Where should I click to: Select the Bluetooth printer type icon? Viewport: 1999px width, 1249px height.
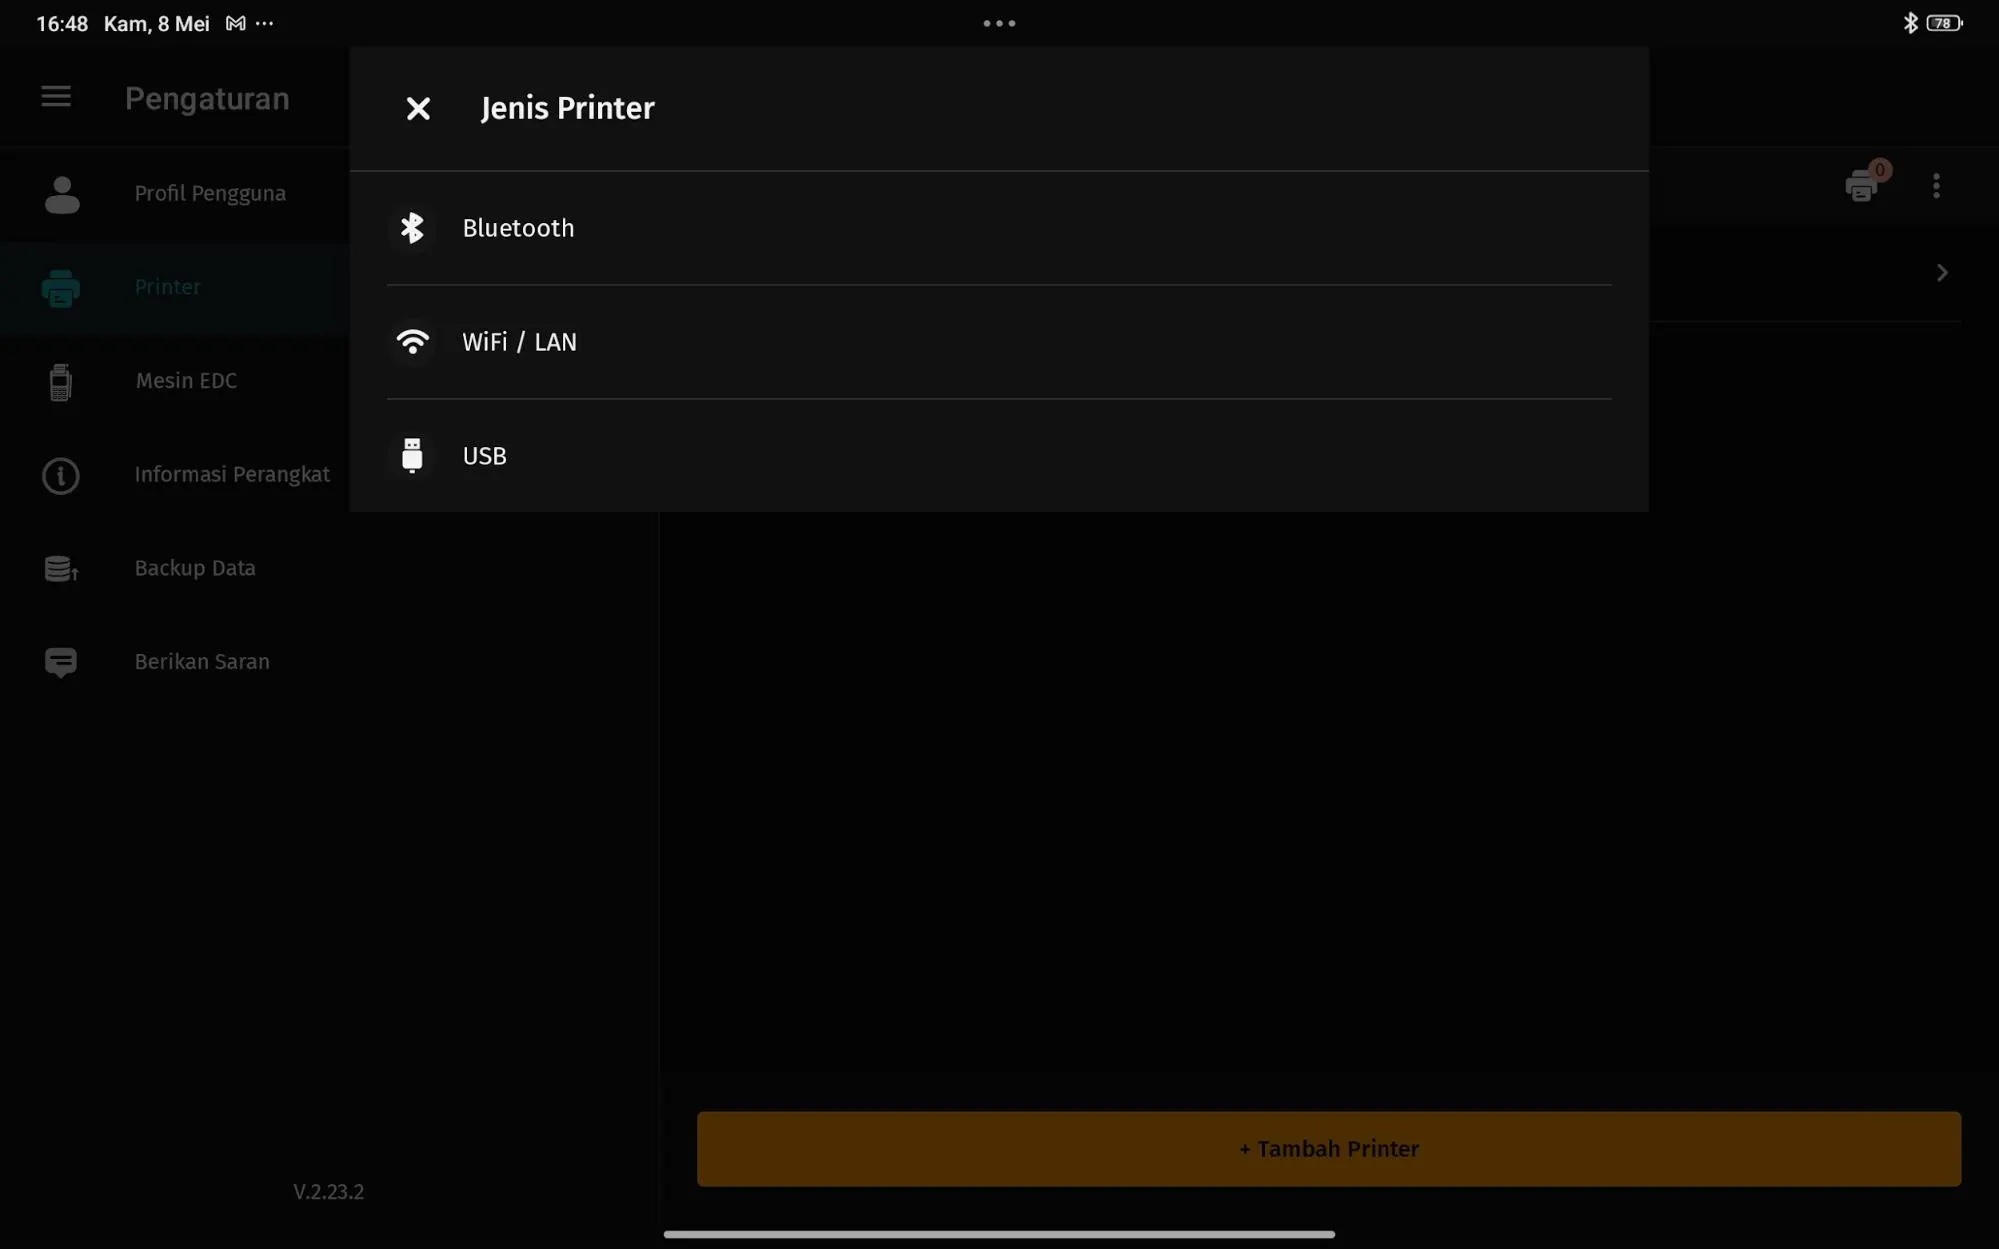(412, 227)
